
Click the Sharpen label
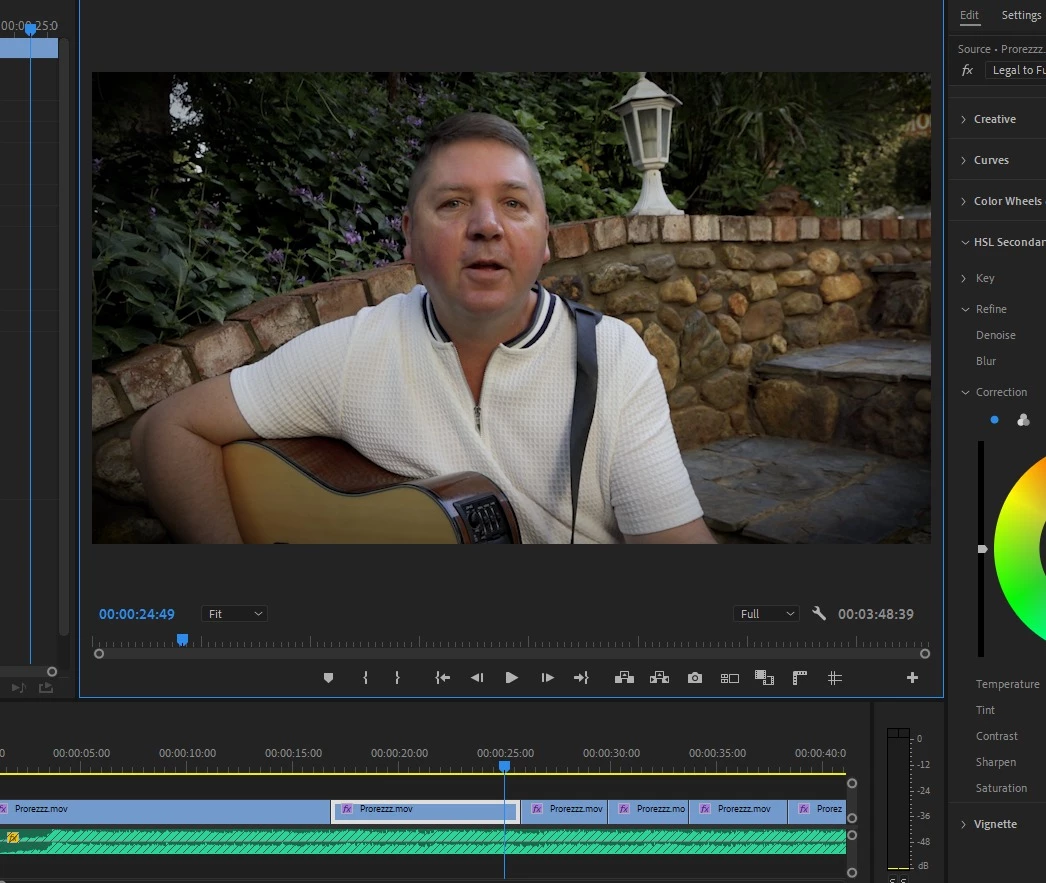pyautogui.click(x=996, y=762)
